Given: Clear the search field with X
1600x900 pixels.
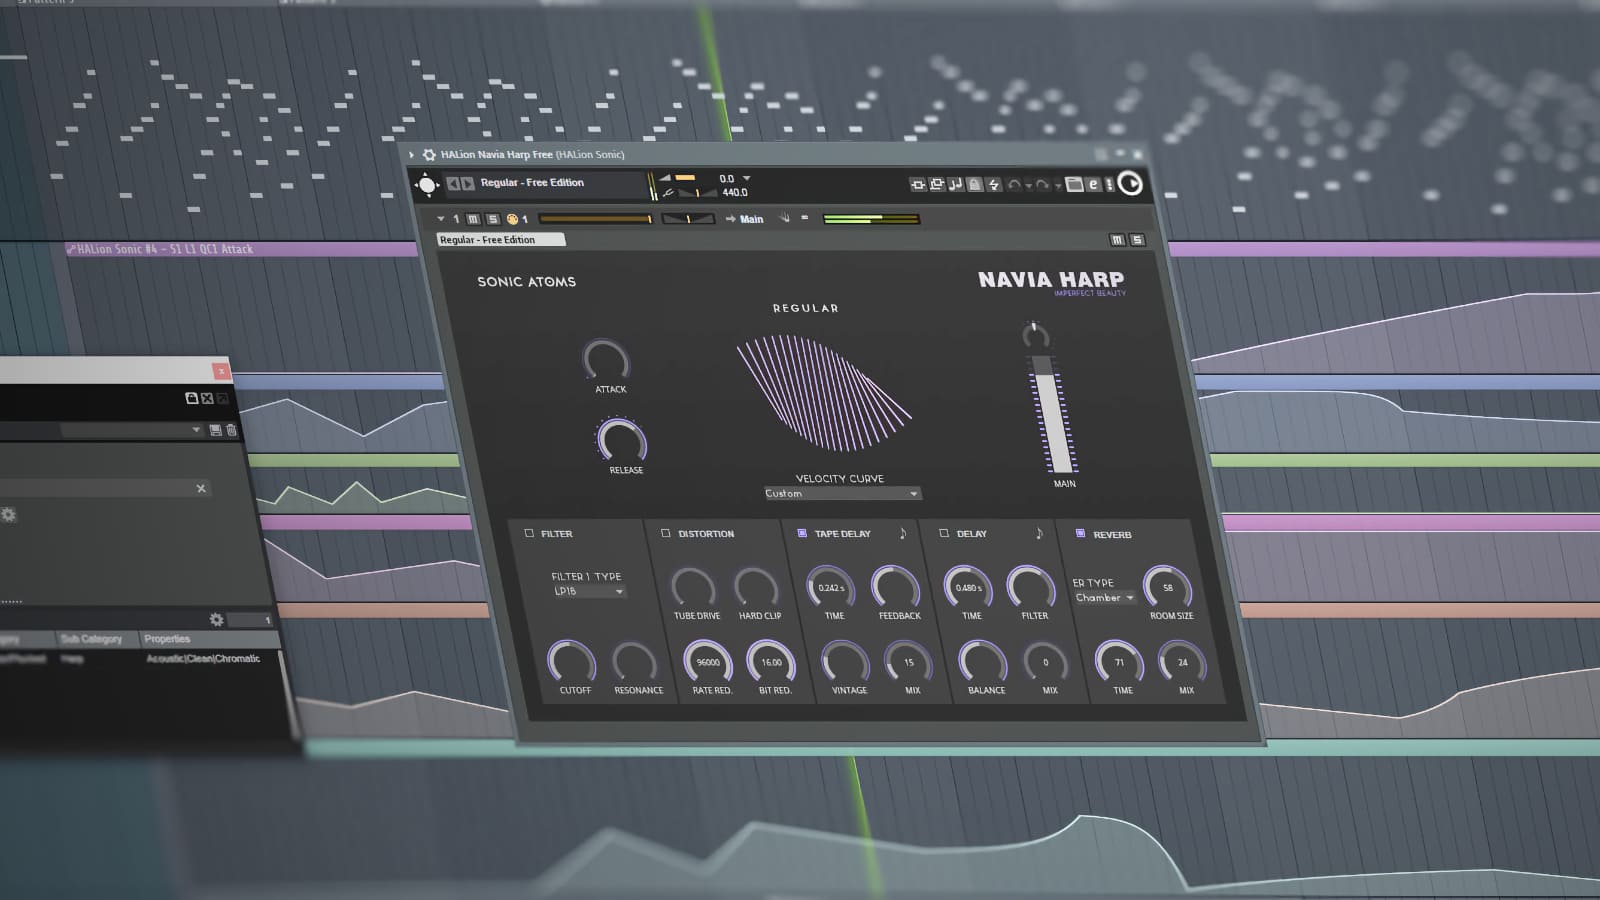Looking at the screenshot, I should click(201, 489).
